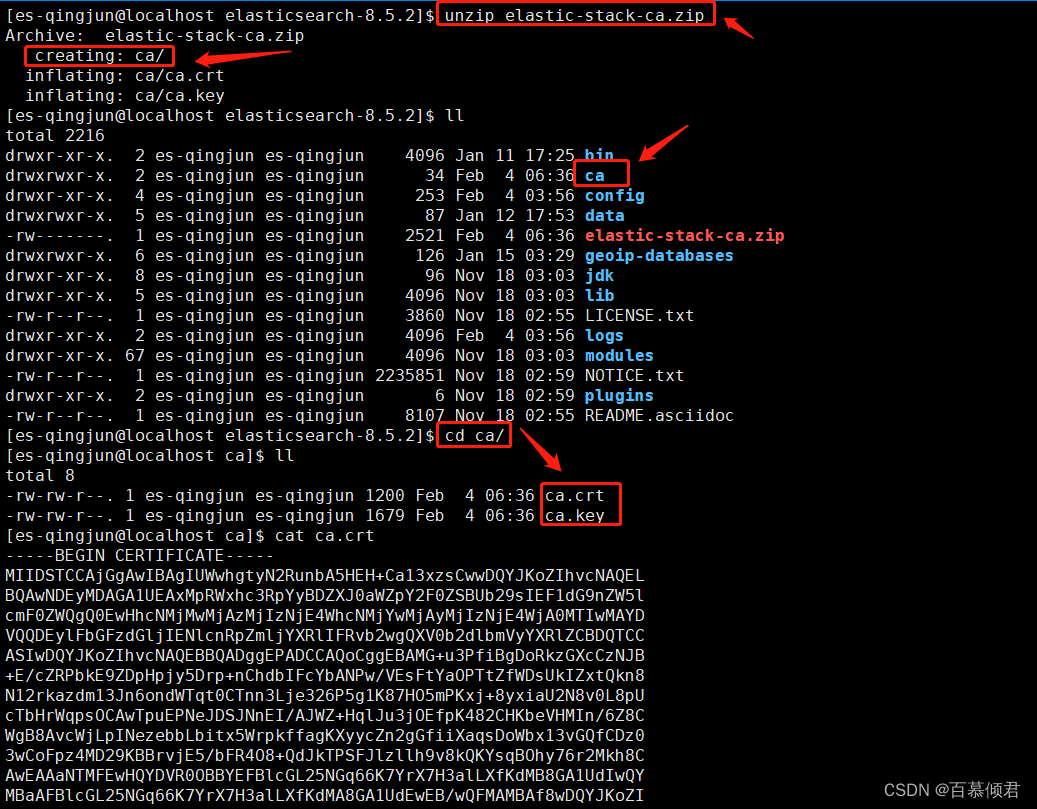Click the 'lib' directory name
This screenshot has height=809, width=1037.
tap(599, 296)
